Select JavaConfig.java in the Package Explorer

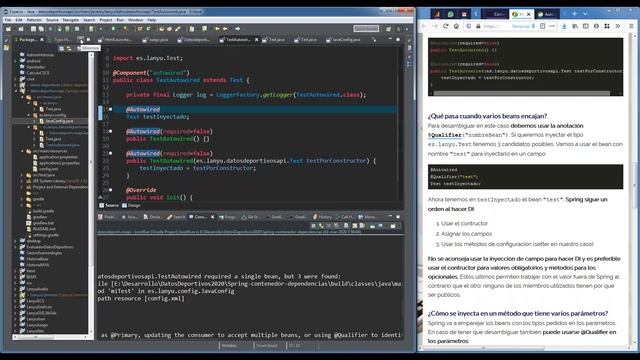[59, 121]
